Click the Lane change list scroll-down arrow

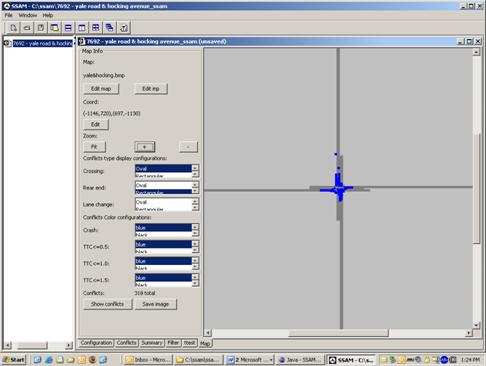tap(195, 208)
